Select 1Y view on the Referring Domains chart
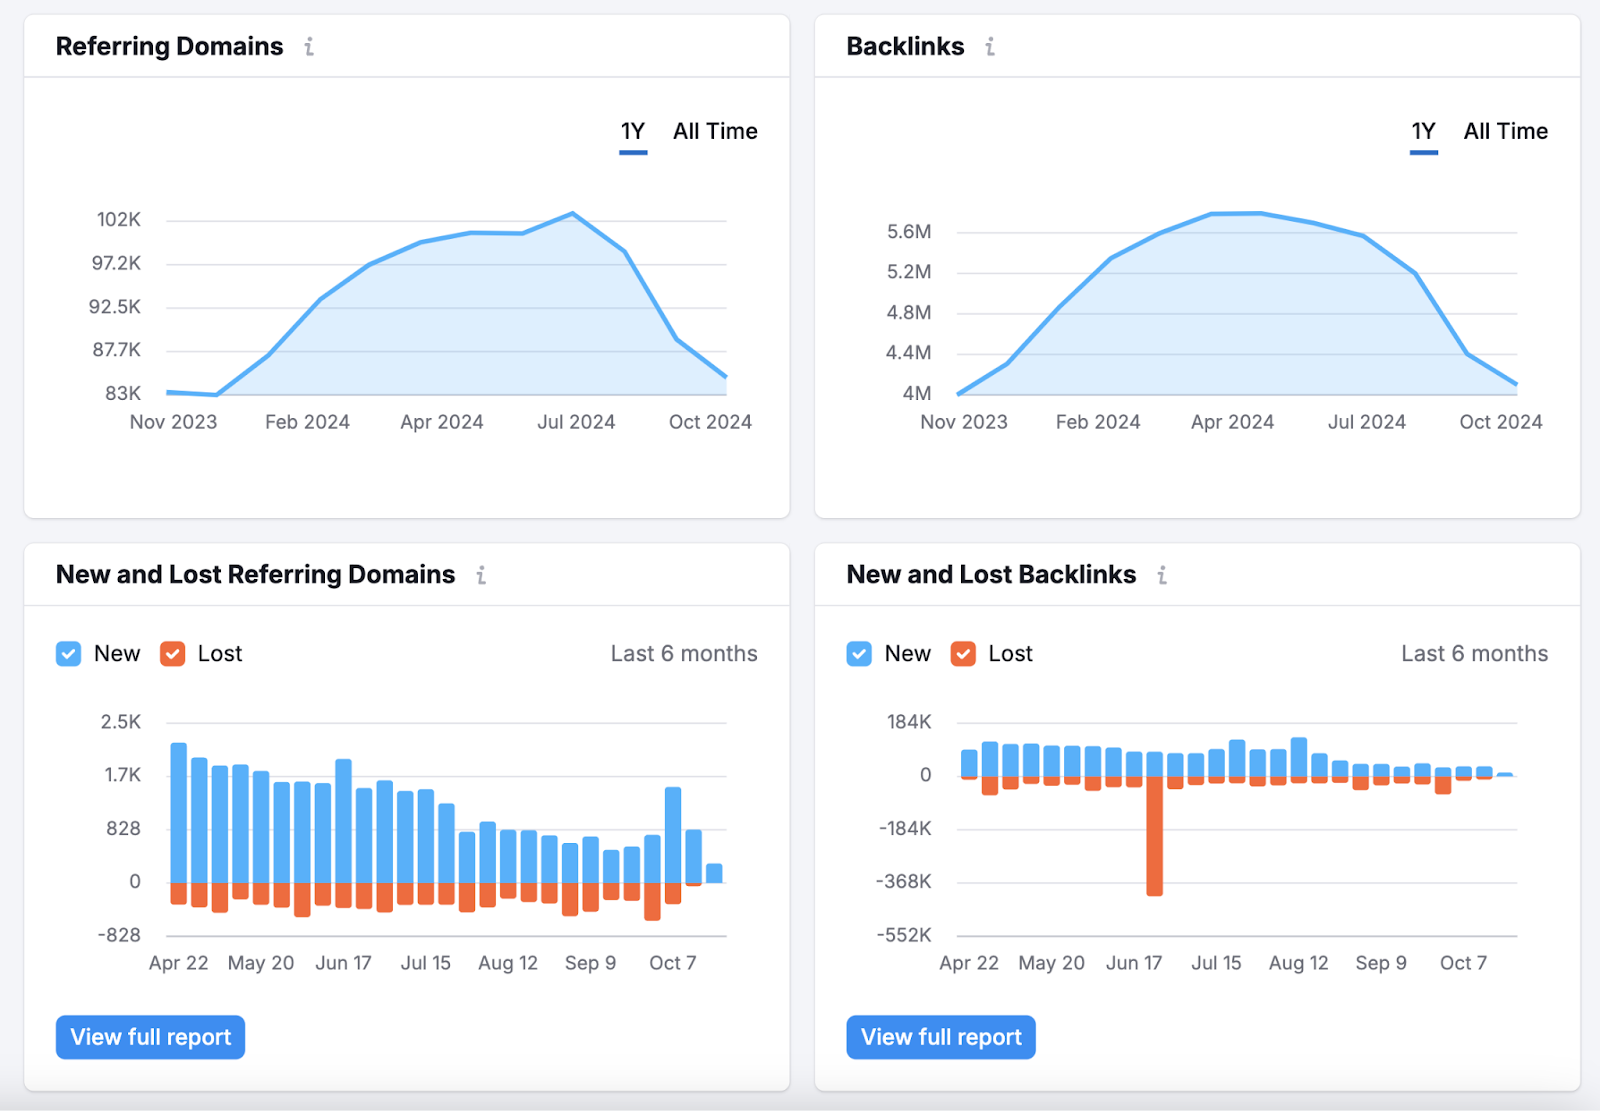Viewport: 1600px width, 1111px height. point(632,131)
